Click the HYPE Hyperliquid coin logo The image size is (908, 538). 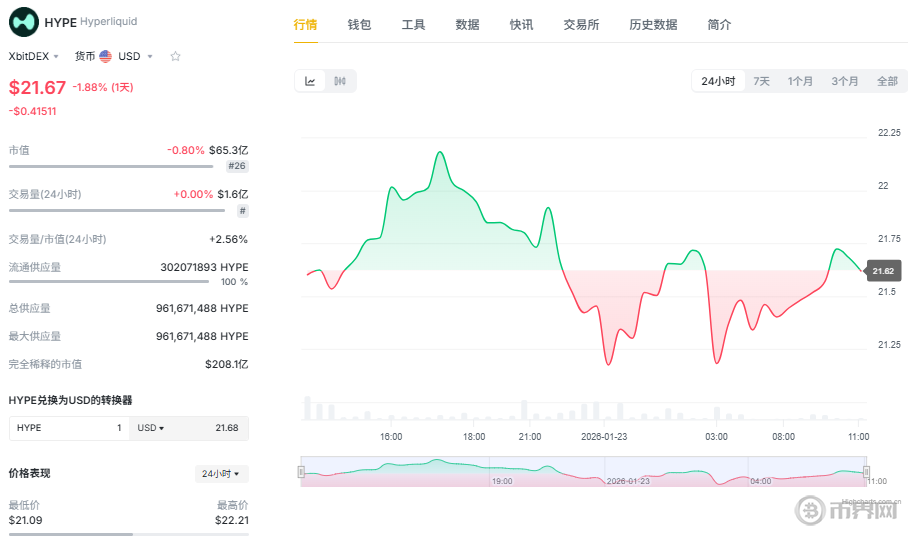pyautogui.click(x=24, y=21)
